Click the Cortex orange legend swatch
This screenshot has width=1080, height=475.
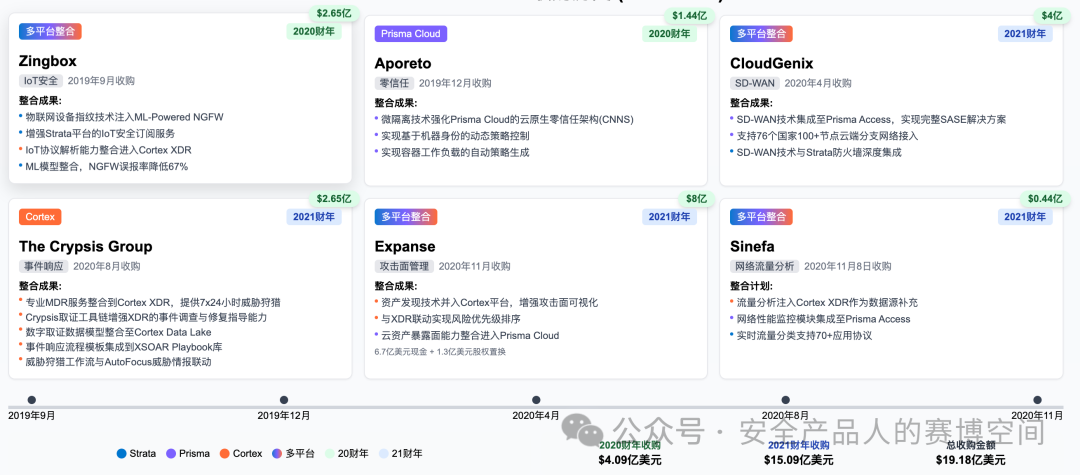pyautogui.click(x=225, y=453)
